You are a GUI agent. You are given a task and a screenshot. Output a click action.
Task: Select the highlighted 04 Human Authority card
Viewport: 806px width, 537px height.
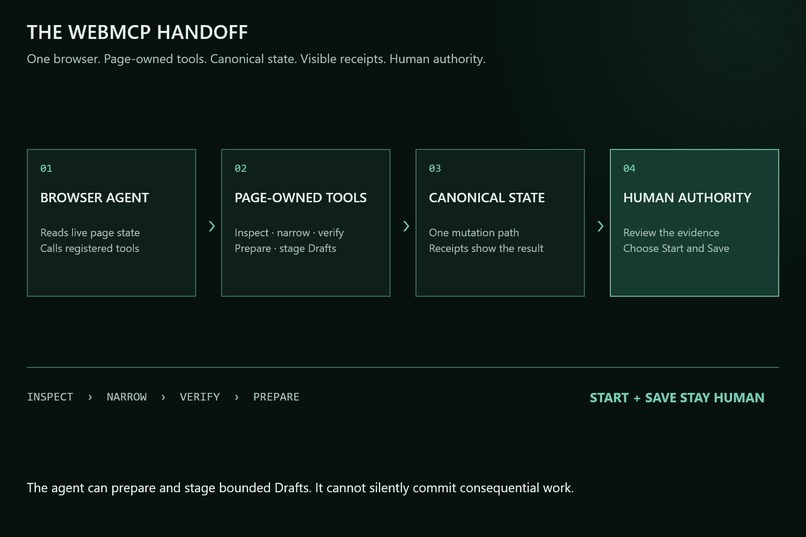tap(694, 223)
